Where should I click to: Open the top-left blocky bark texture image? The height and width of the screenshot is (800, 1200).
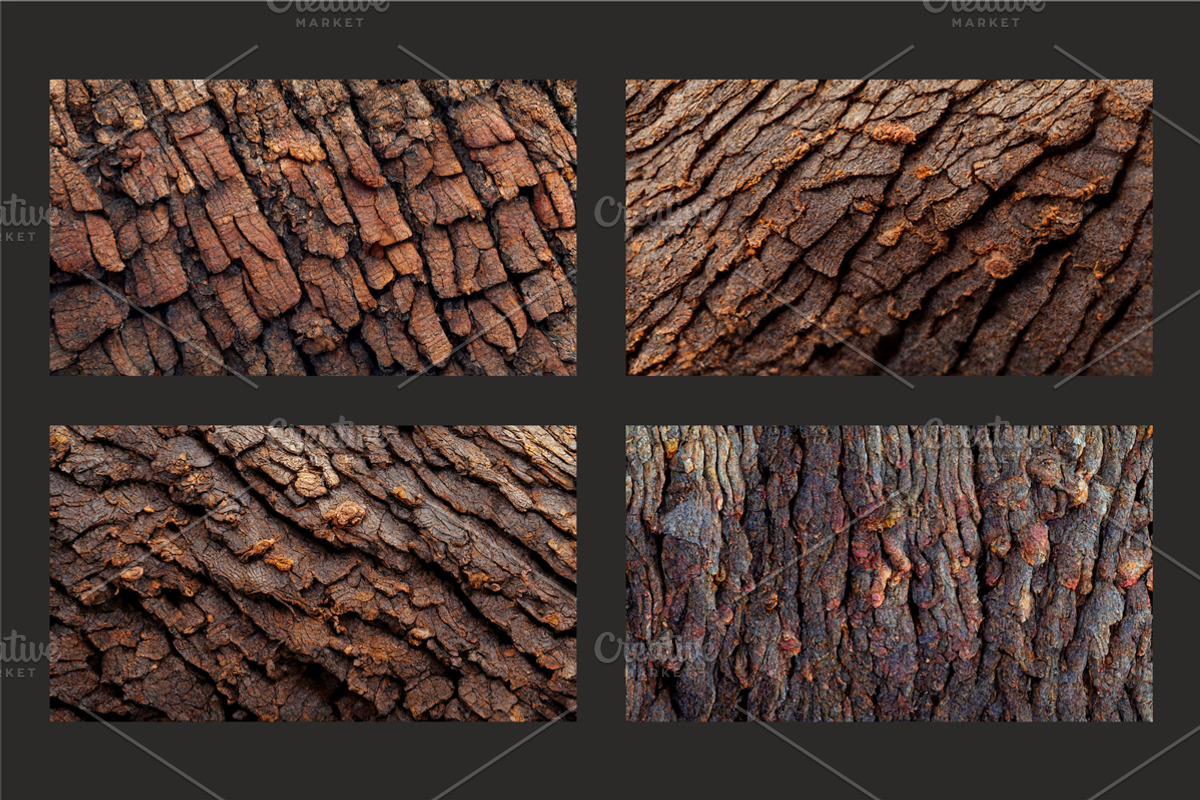click(x=313, y=227)
